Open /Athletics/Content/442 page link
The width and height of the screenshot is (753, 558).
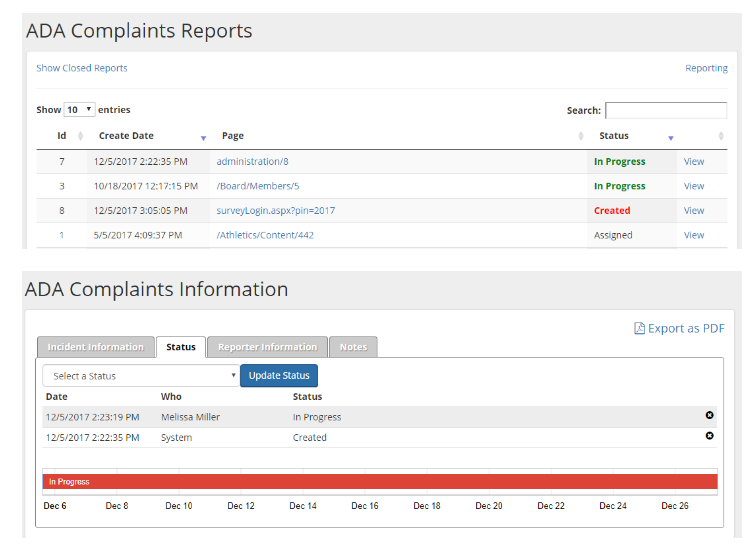click(265, 235)
